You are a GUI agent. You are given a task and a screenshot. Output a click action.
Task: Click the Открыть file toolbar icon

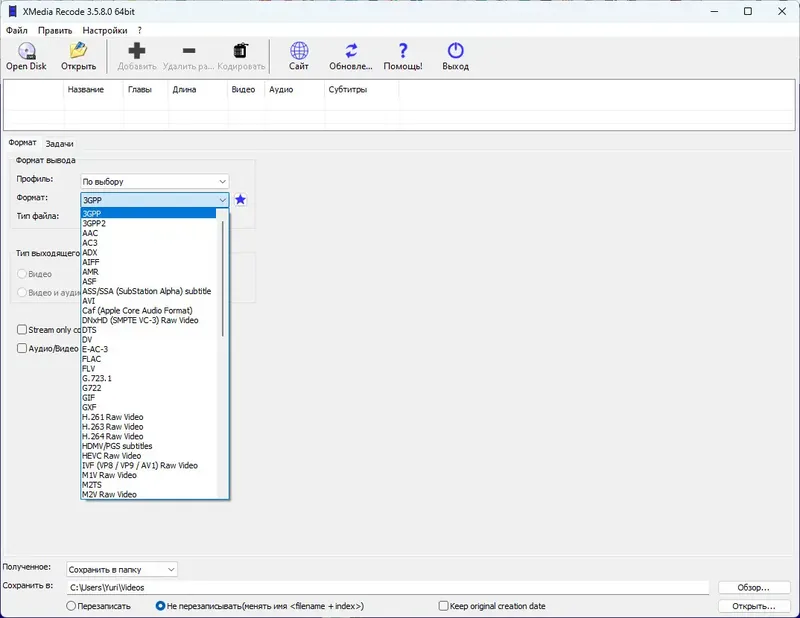click(79, 56)
